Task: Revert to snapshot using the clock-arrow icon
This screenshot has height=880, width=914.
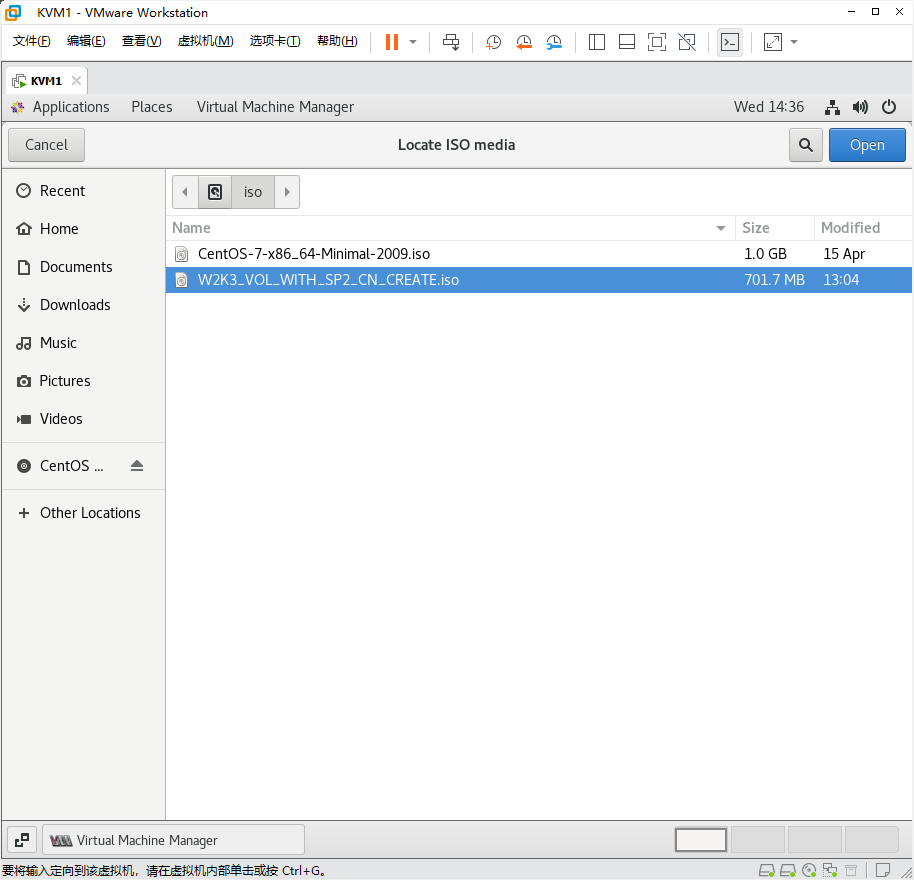Action: tap(523, 42)
